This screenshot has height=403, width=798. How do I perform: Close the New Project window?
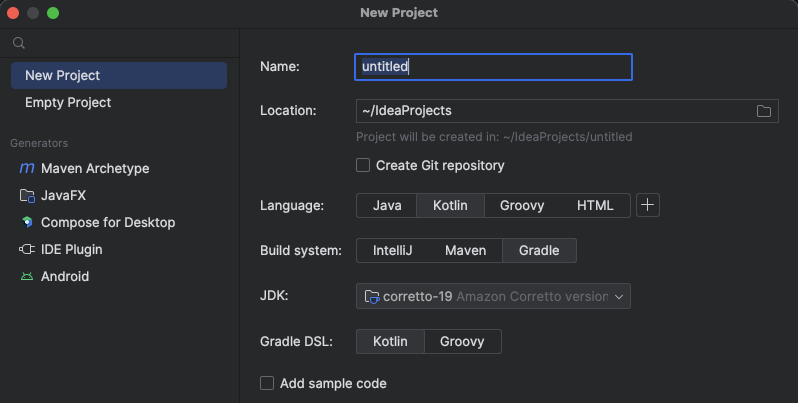(x=13, y=13)
